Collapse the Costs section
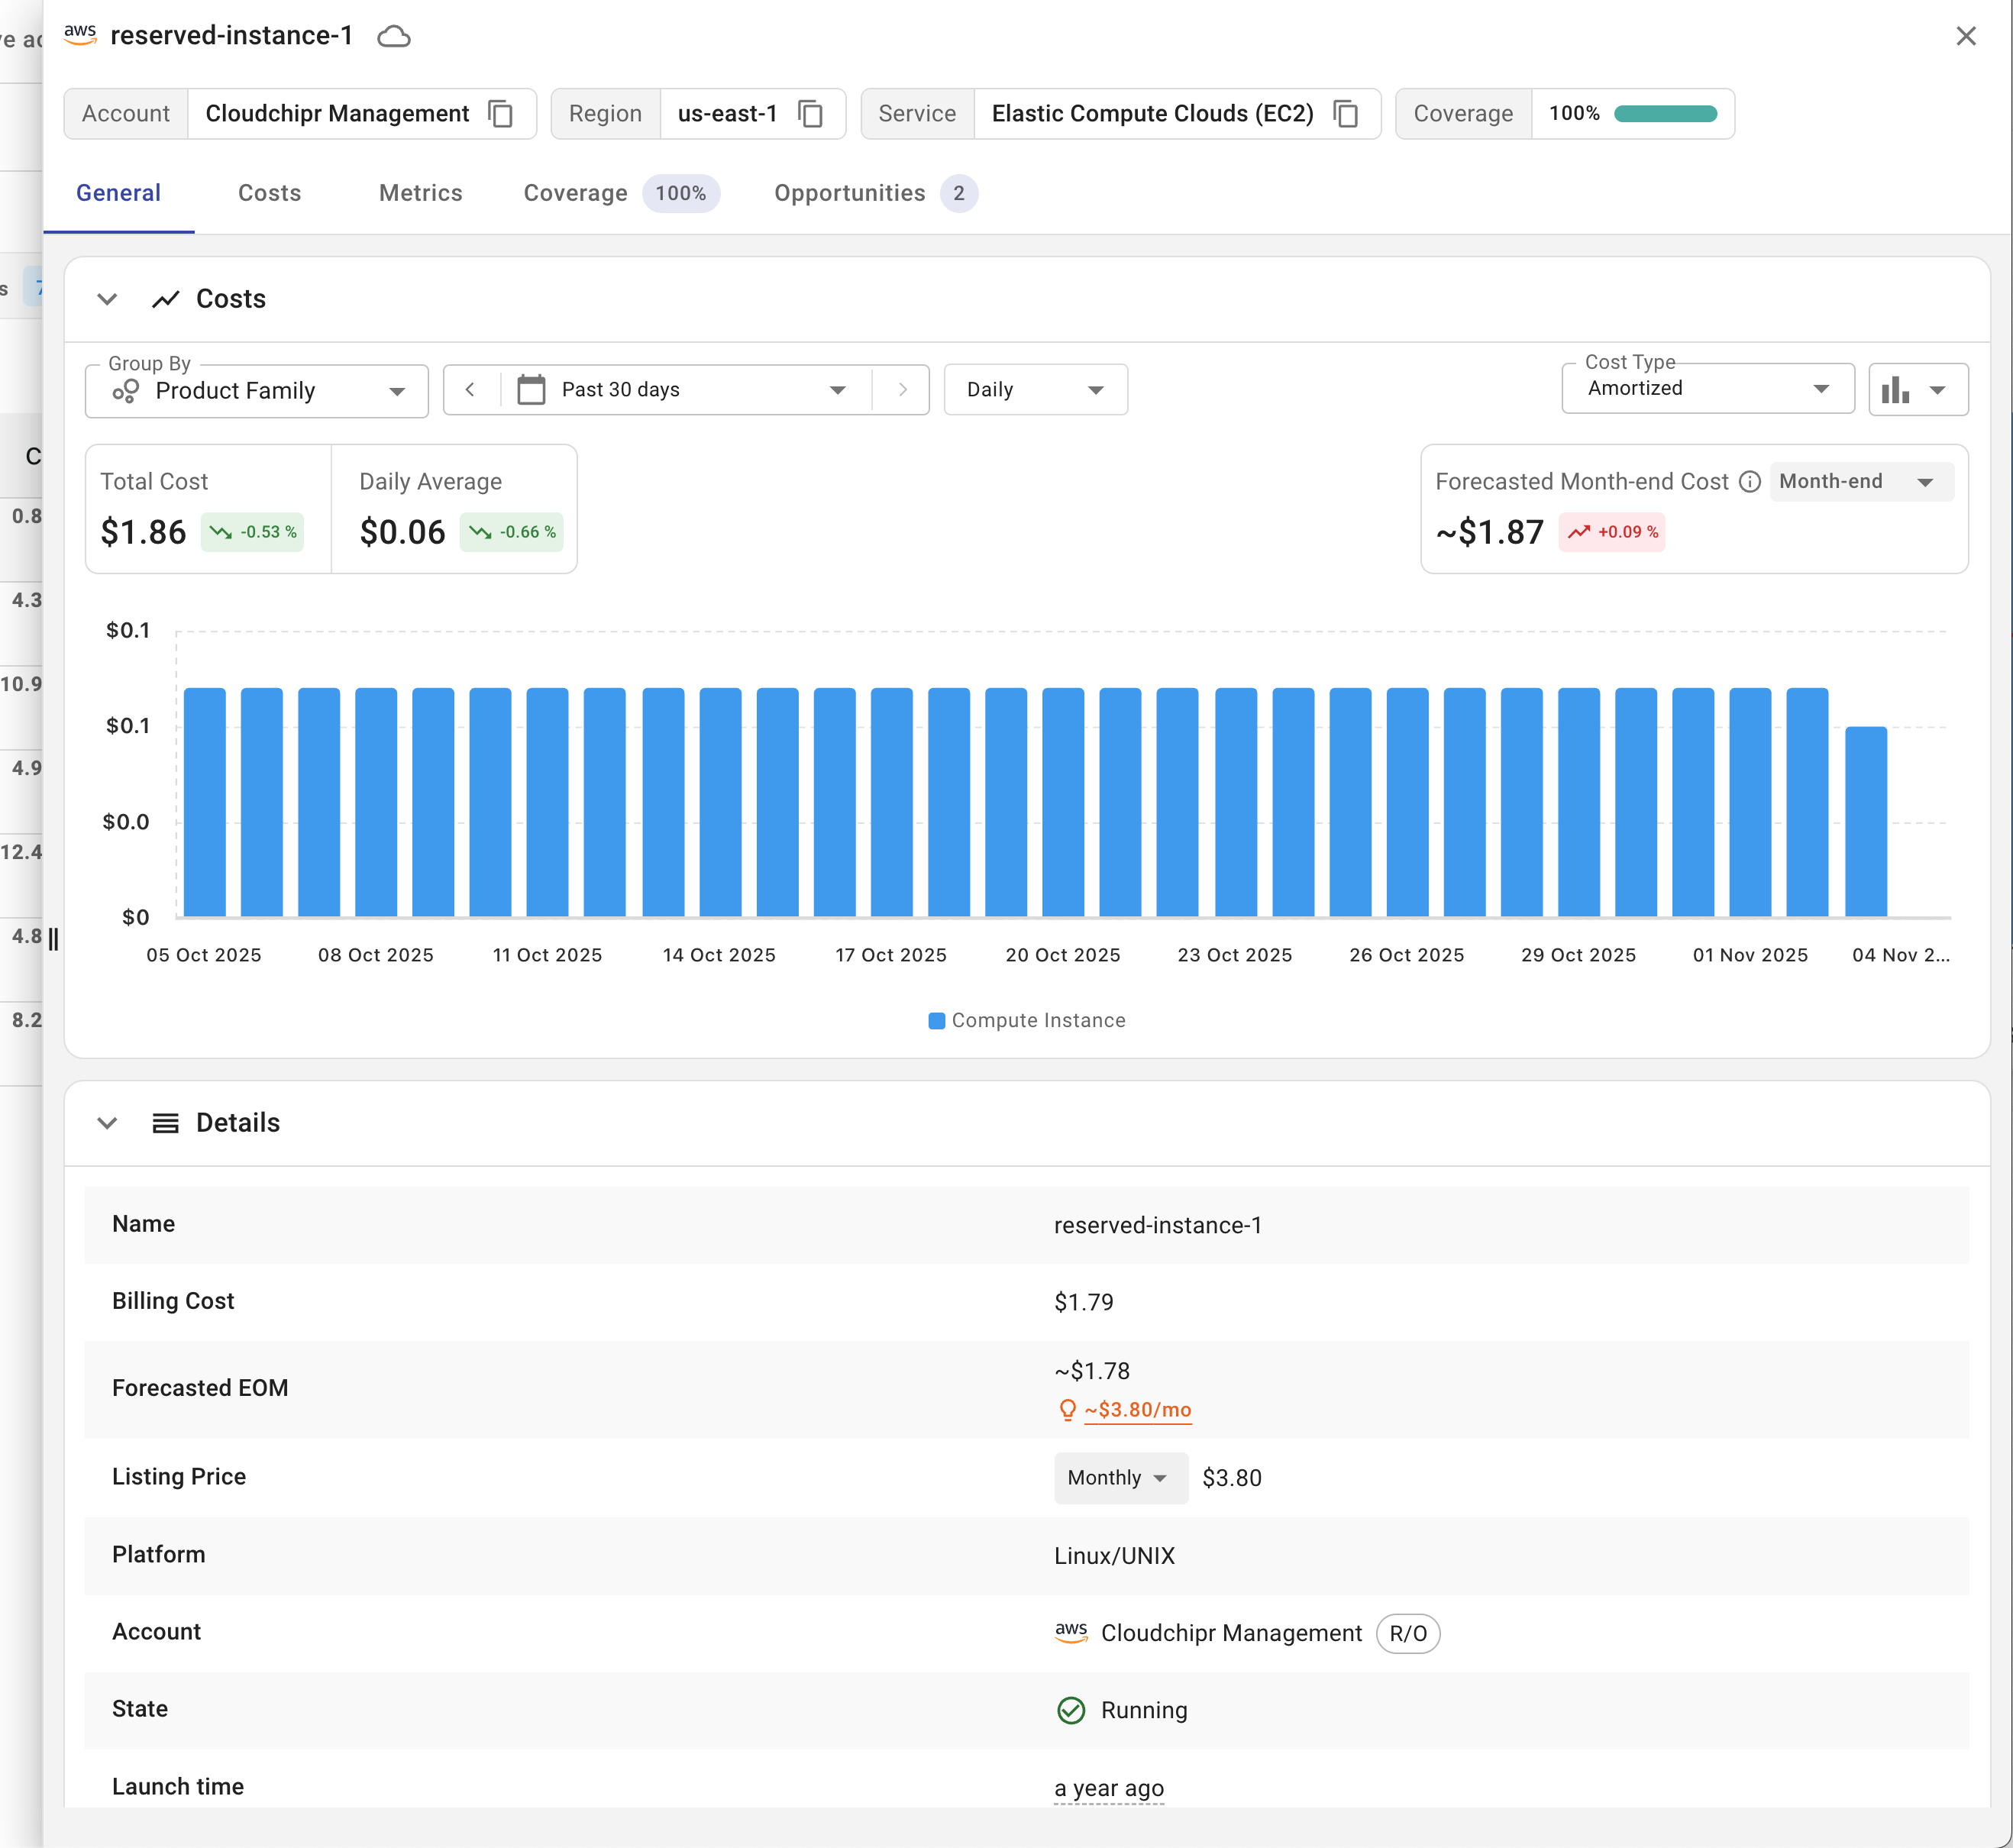This screenshot has width=2013, height=1848. pos(107,299)
